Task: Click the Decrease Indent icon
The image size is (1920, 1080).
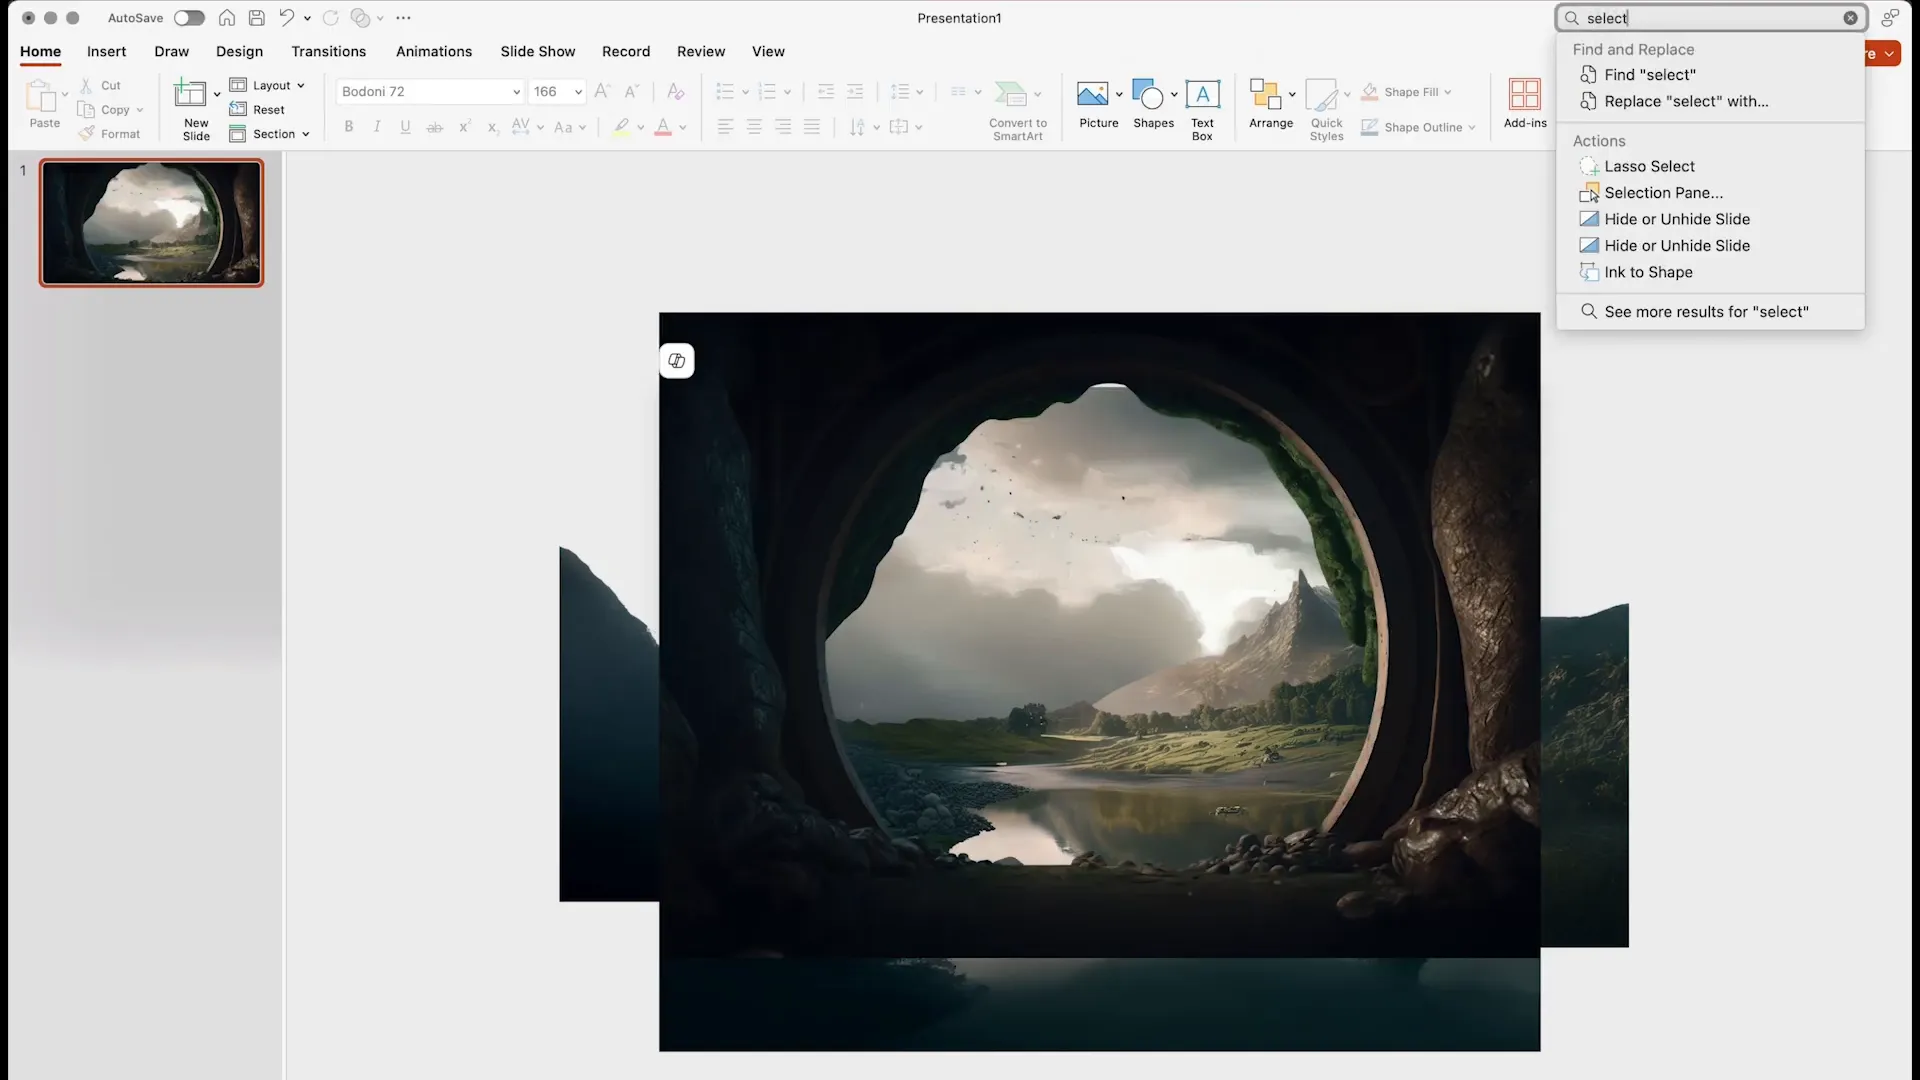Action: coord(826,92)
